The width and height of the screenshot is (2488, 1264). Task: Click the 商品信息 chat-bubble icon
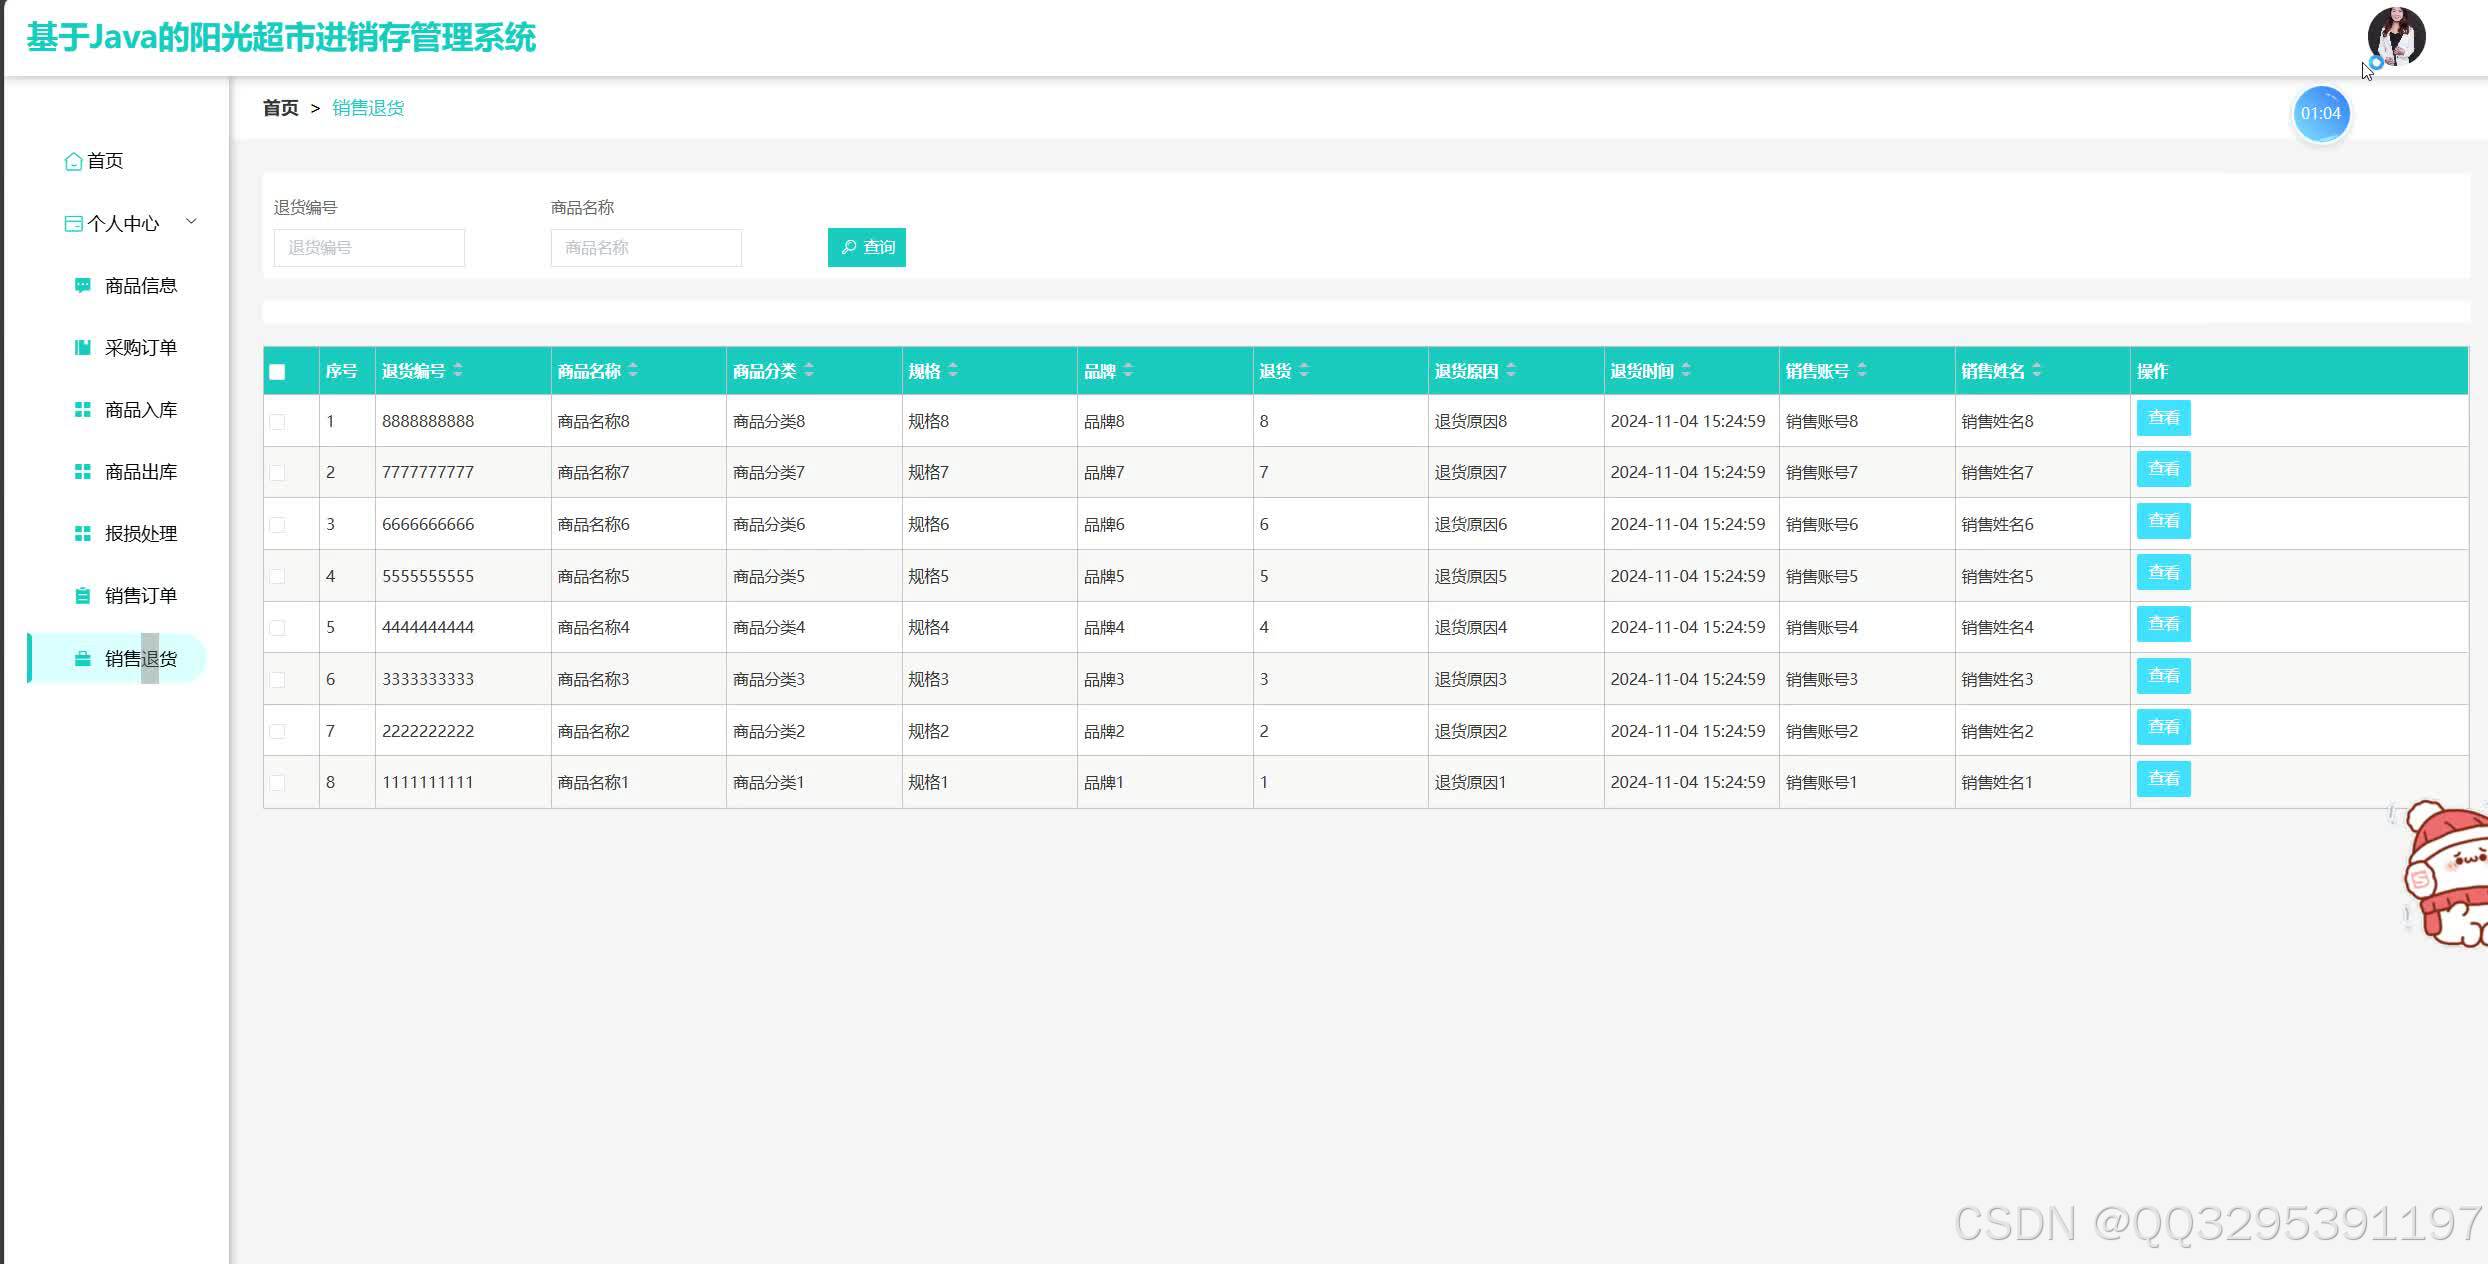point(83,286)
